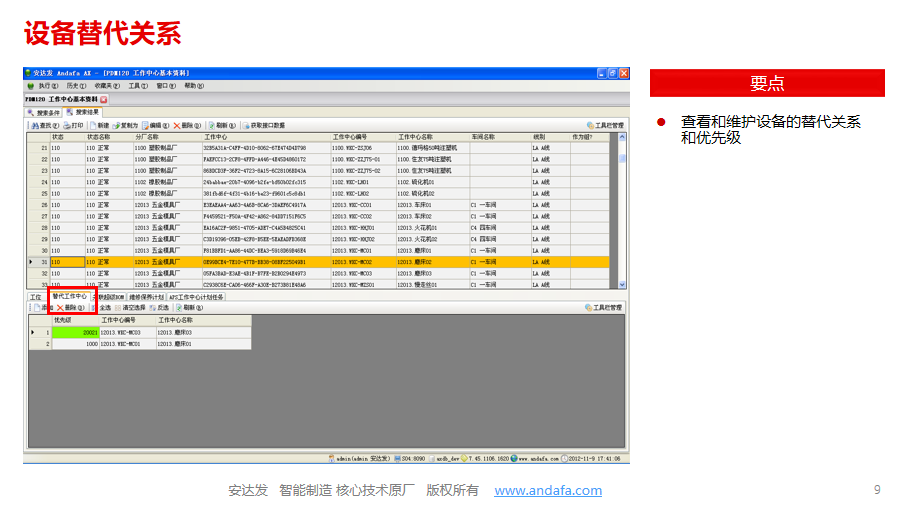
Task: Click the green priority cell 20021
Action: [x=76, y=332]
